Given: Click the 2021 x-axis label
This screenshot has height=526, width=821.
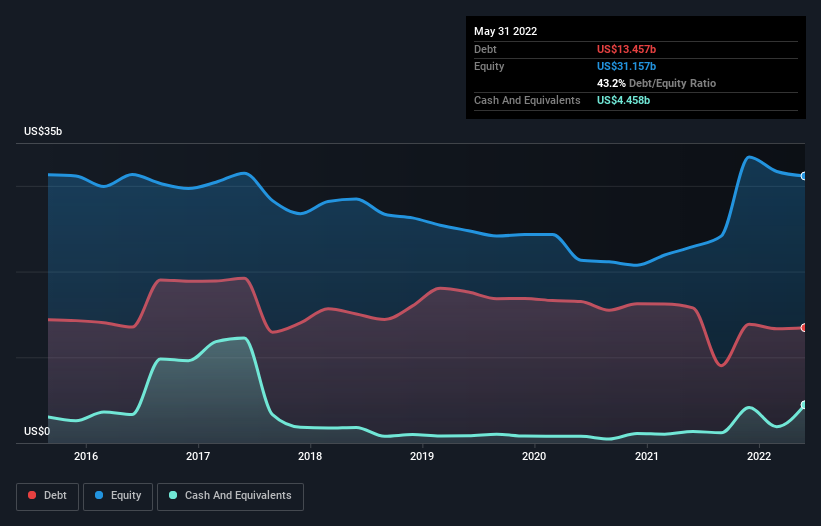Looking at the screenshot, I should [x=647, y=456].
